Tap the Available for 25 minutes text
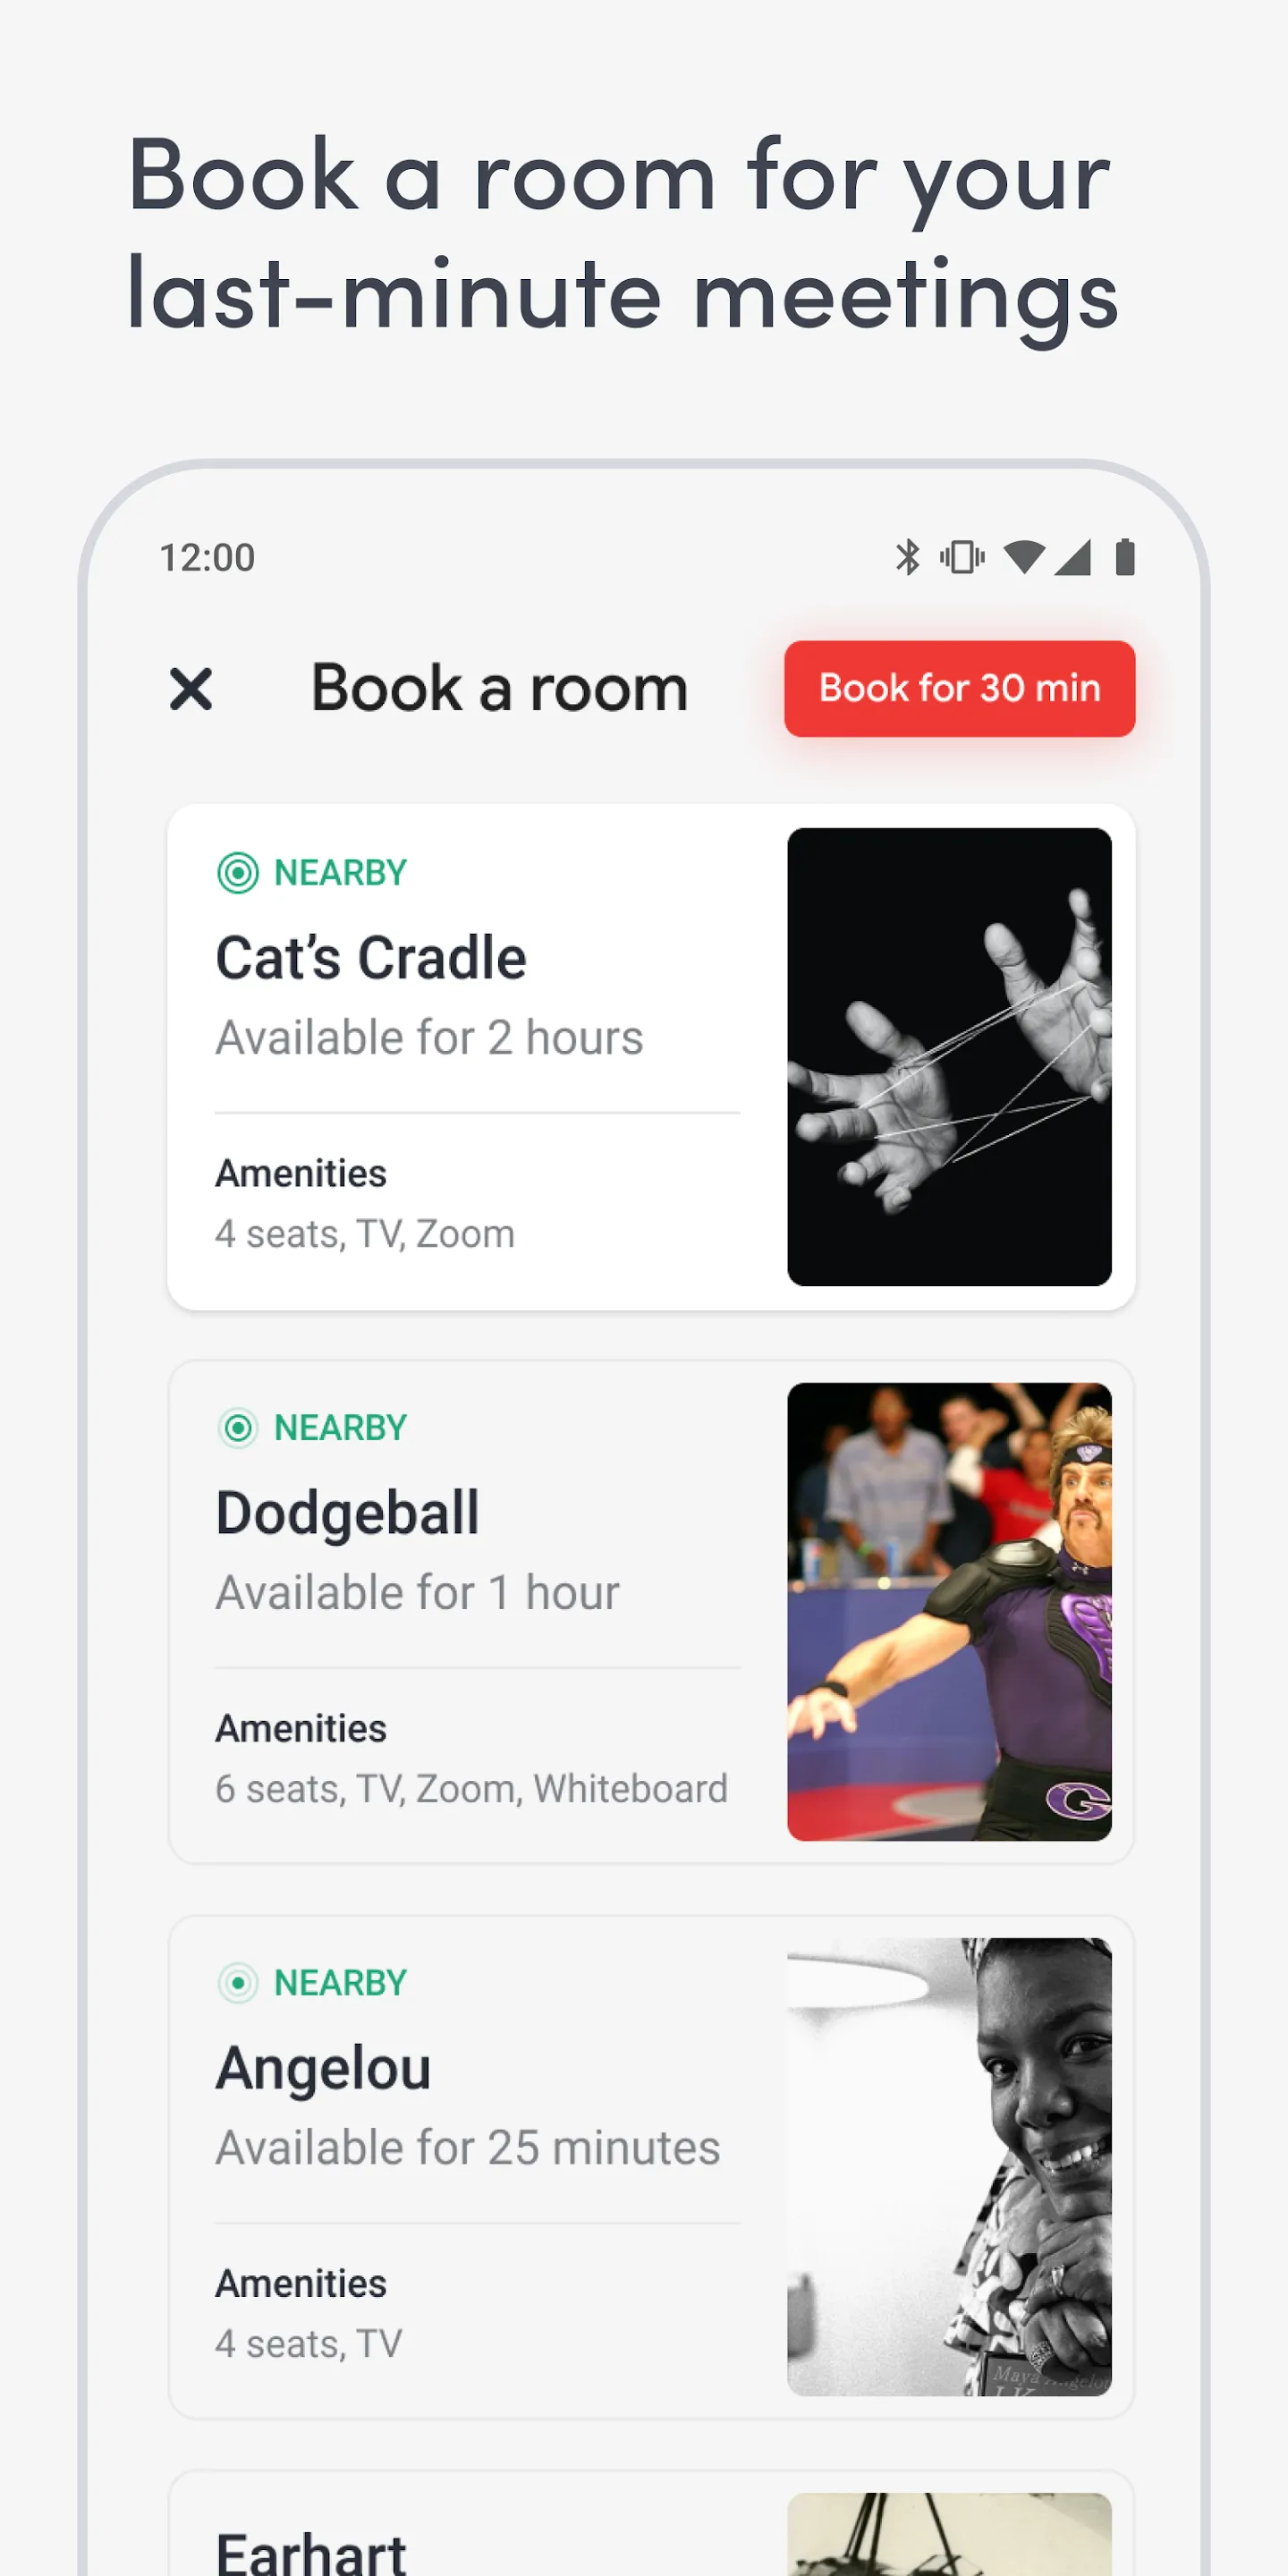The image size is (1288, 2576). click(468, 2148)
